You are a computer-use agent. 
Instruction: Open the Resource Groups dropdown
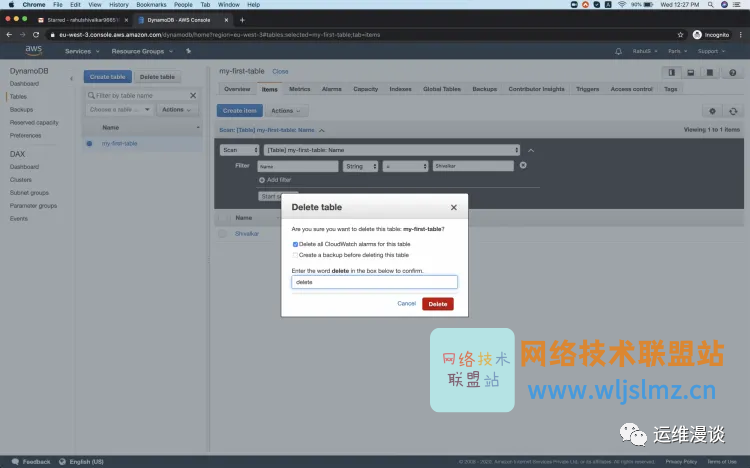(x=142, y=51)
